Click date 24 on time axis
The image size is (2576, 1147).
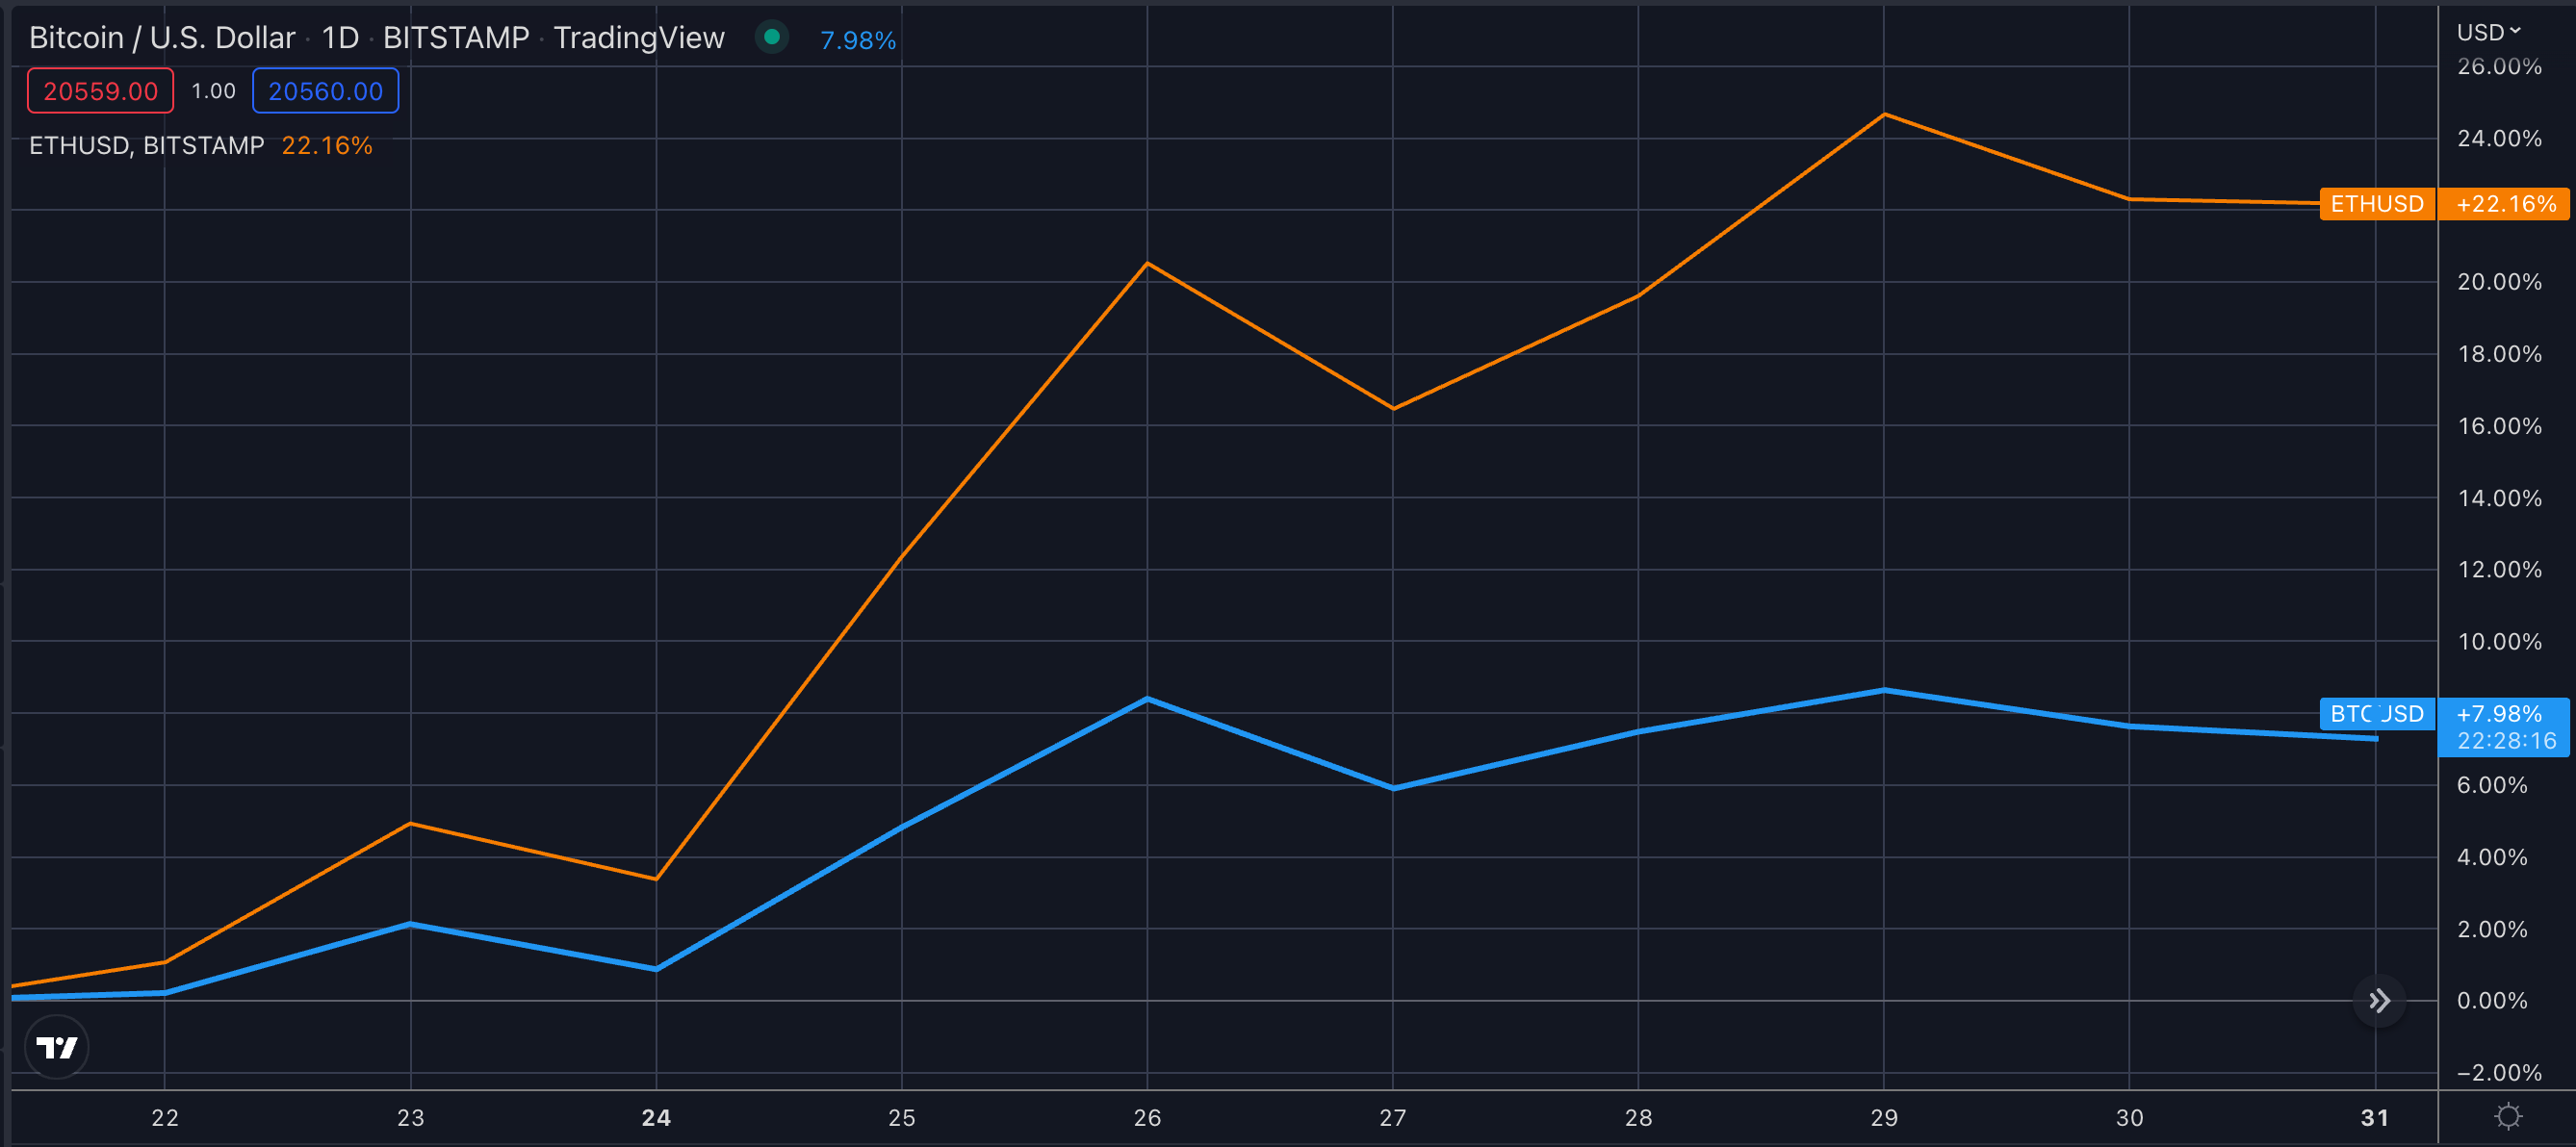[x=656, y=1117]
